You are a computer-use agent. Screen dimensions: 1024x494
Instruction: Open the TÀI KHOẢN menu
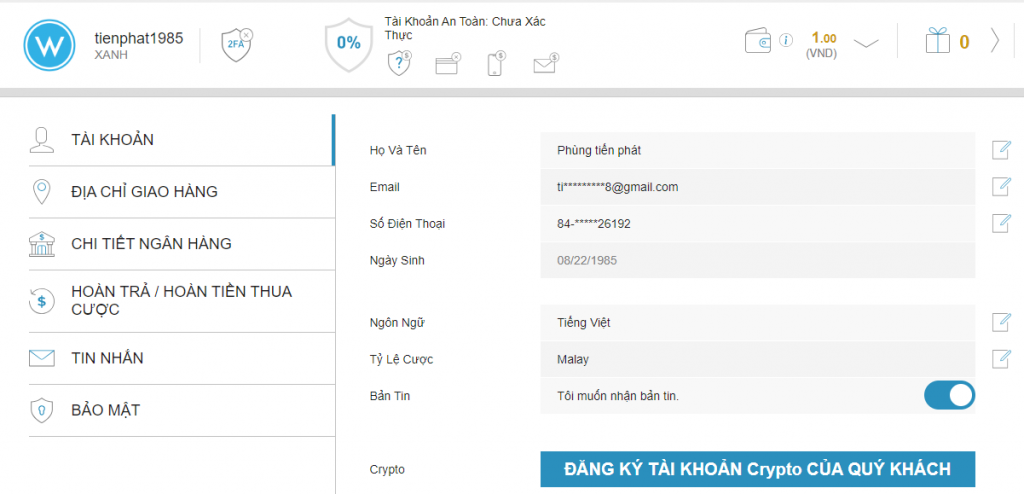[181, 140]
